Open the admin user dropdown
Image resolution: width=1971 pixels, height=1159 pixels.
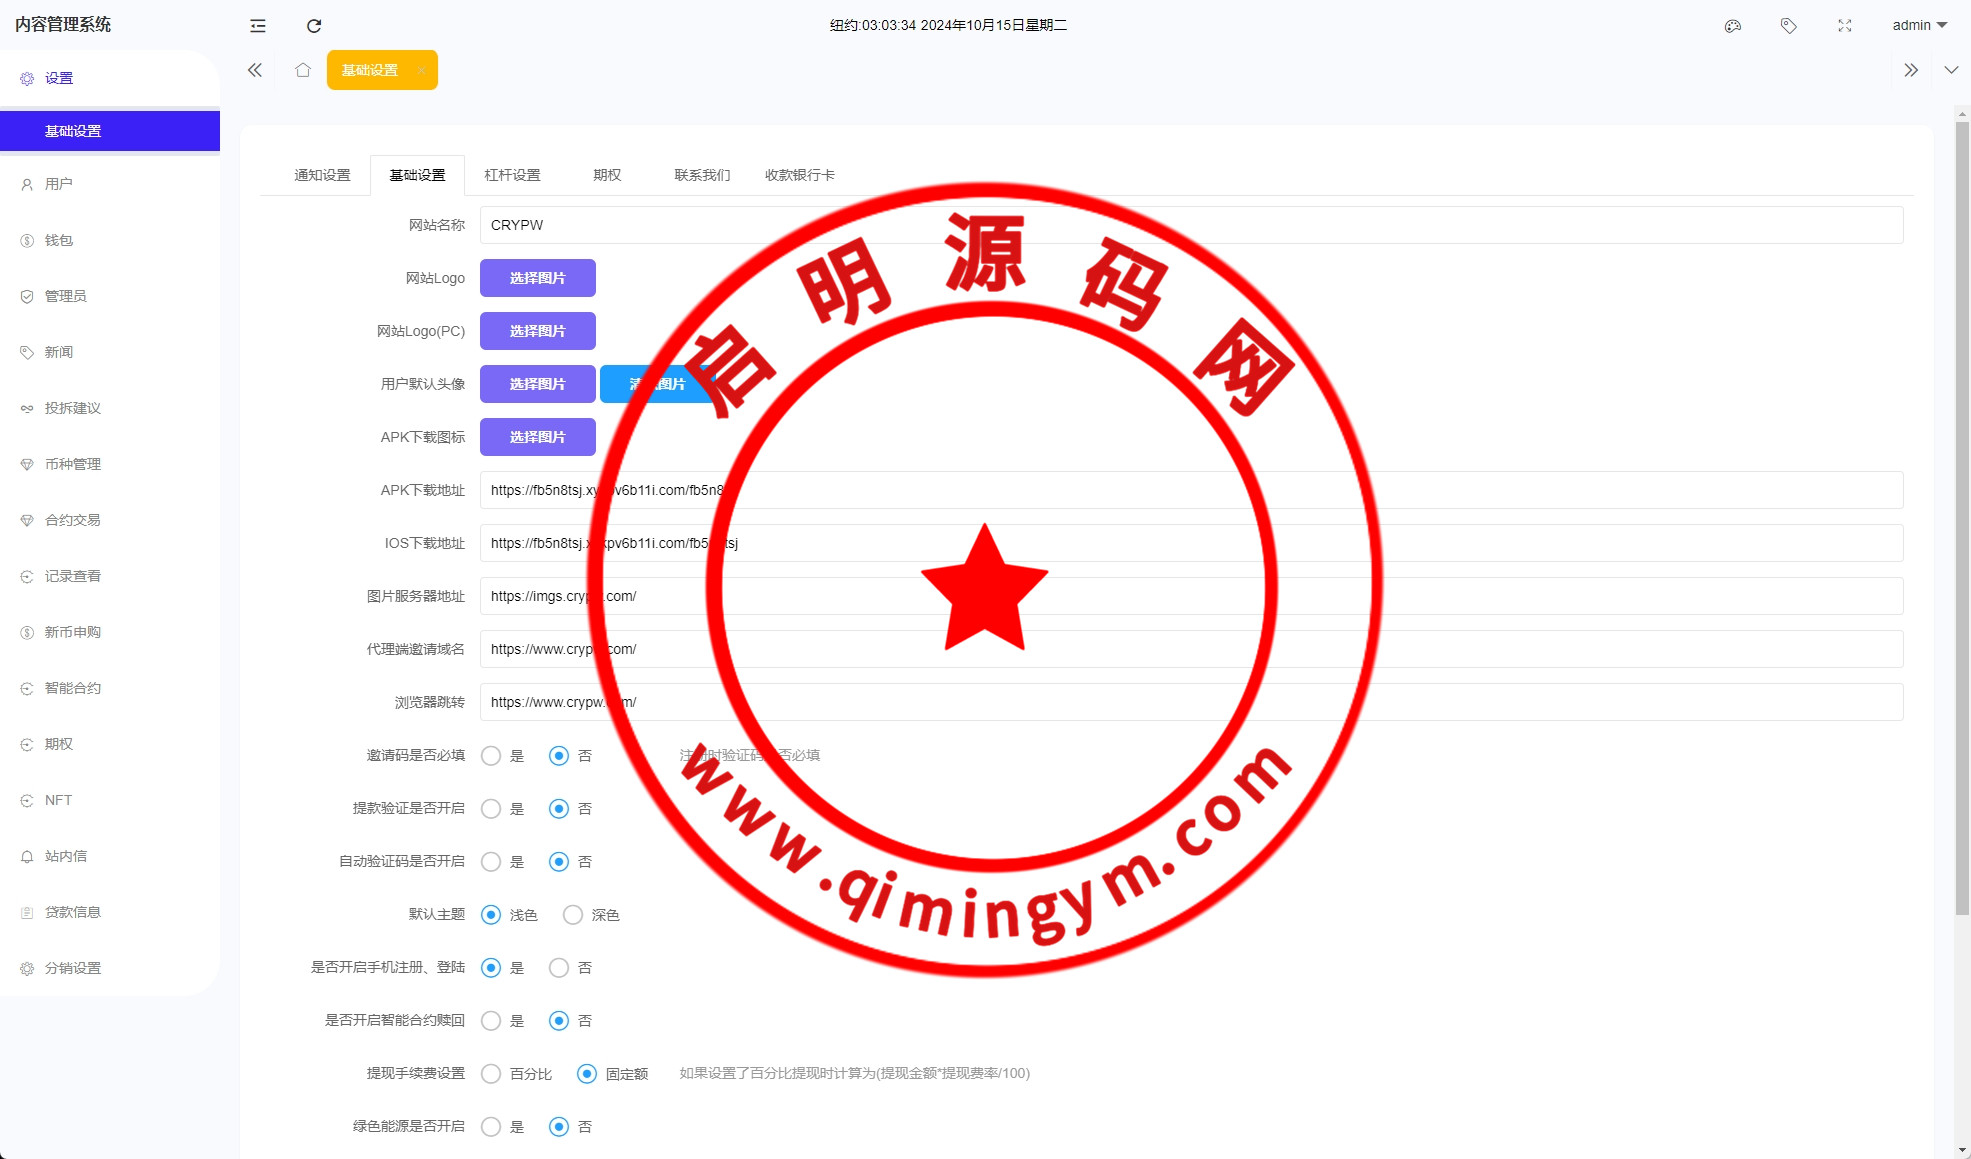click(x=1919, y=26)
